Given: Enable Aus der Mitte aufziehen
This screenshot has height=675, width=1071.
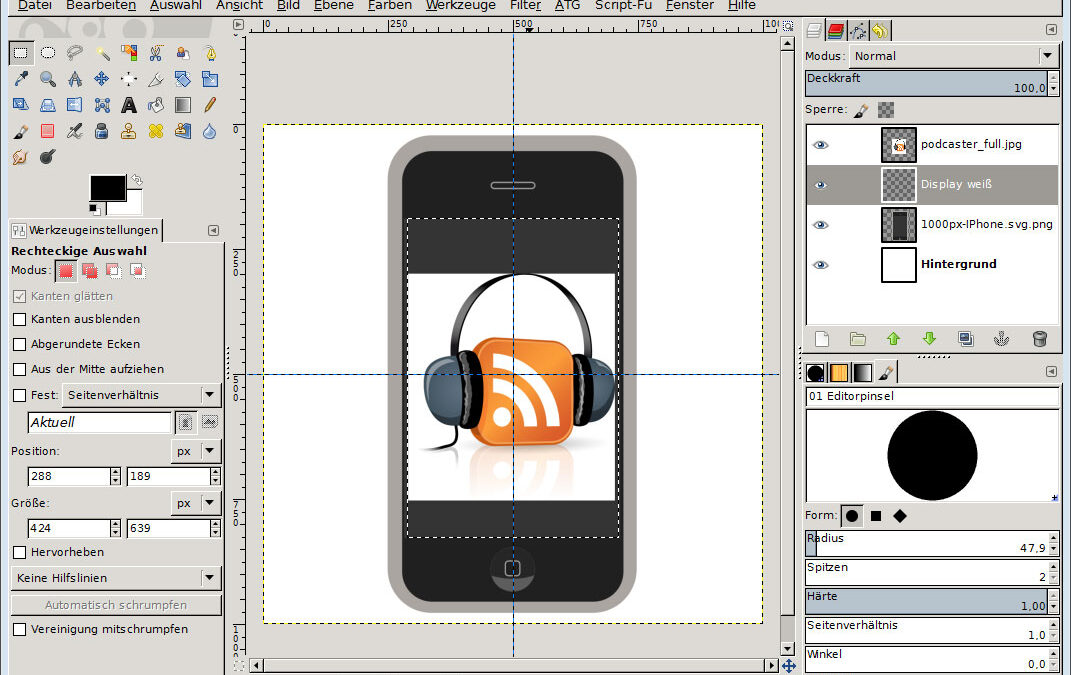Looking at the screenshot, I should (20, 369).
